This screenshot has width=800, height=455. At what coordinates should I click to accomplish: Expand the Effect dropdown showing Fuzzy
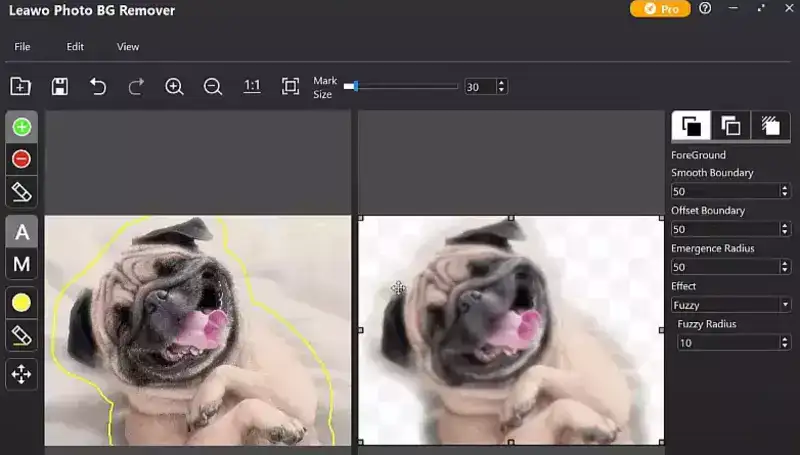click(x=731, y=305)
